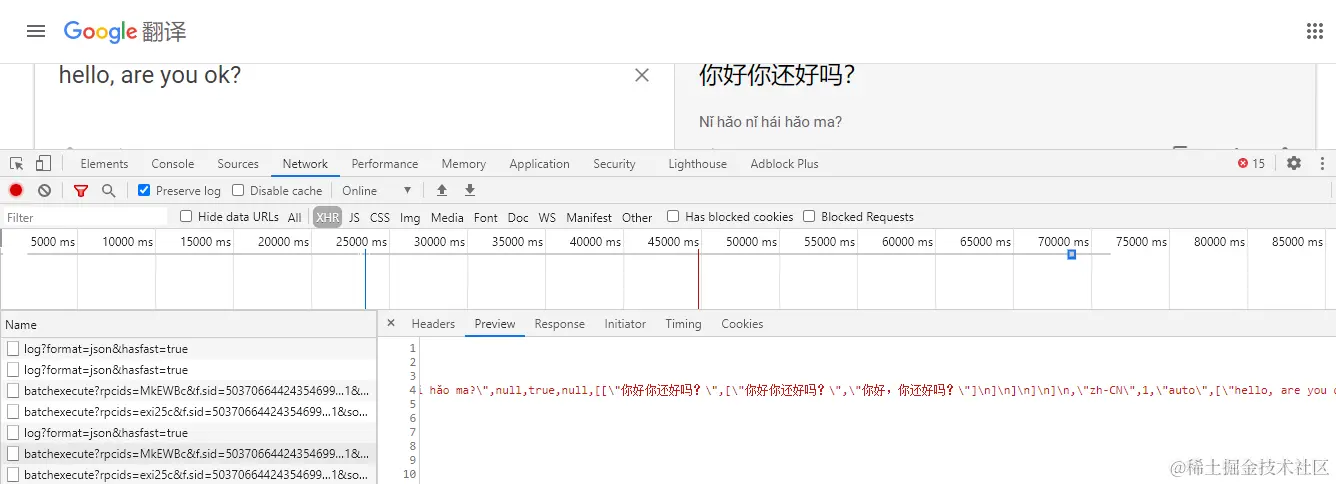Filter requests by Other type

click(x=637, y=217)
